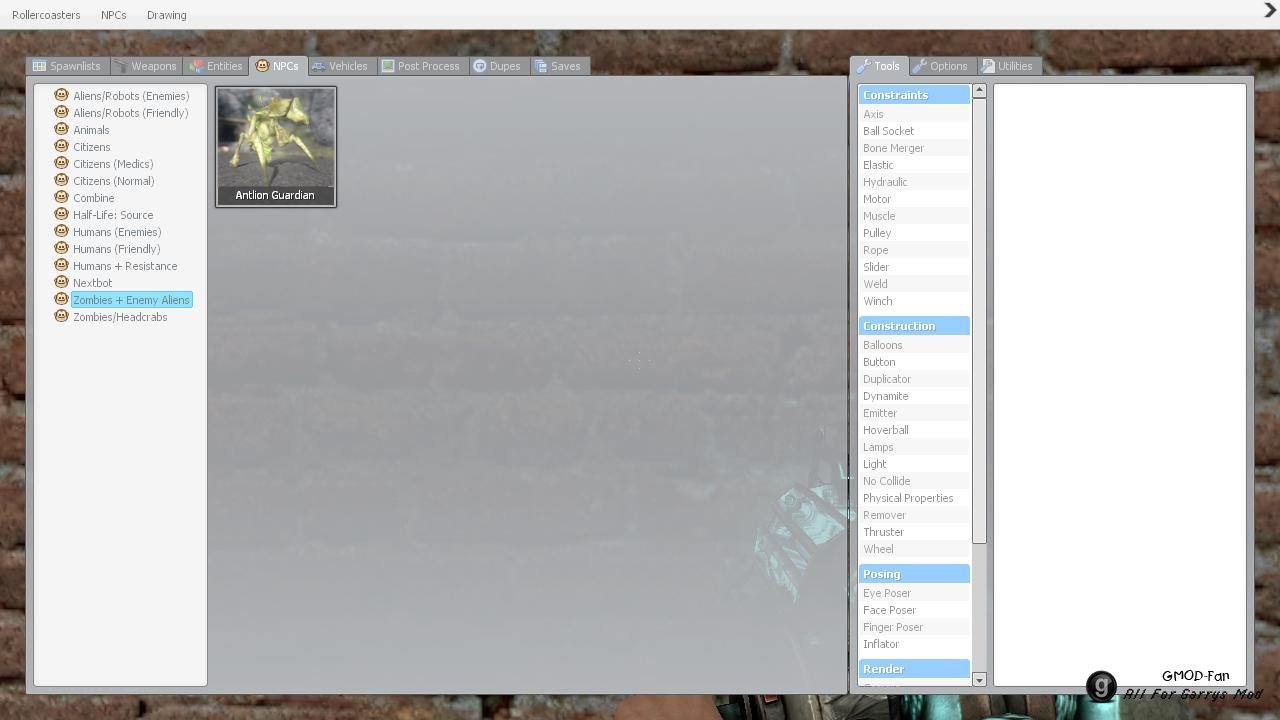Switch to the Weapons tab
The image size is (1280, 720).
[x=145, y=66]
